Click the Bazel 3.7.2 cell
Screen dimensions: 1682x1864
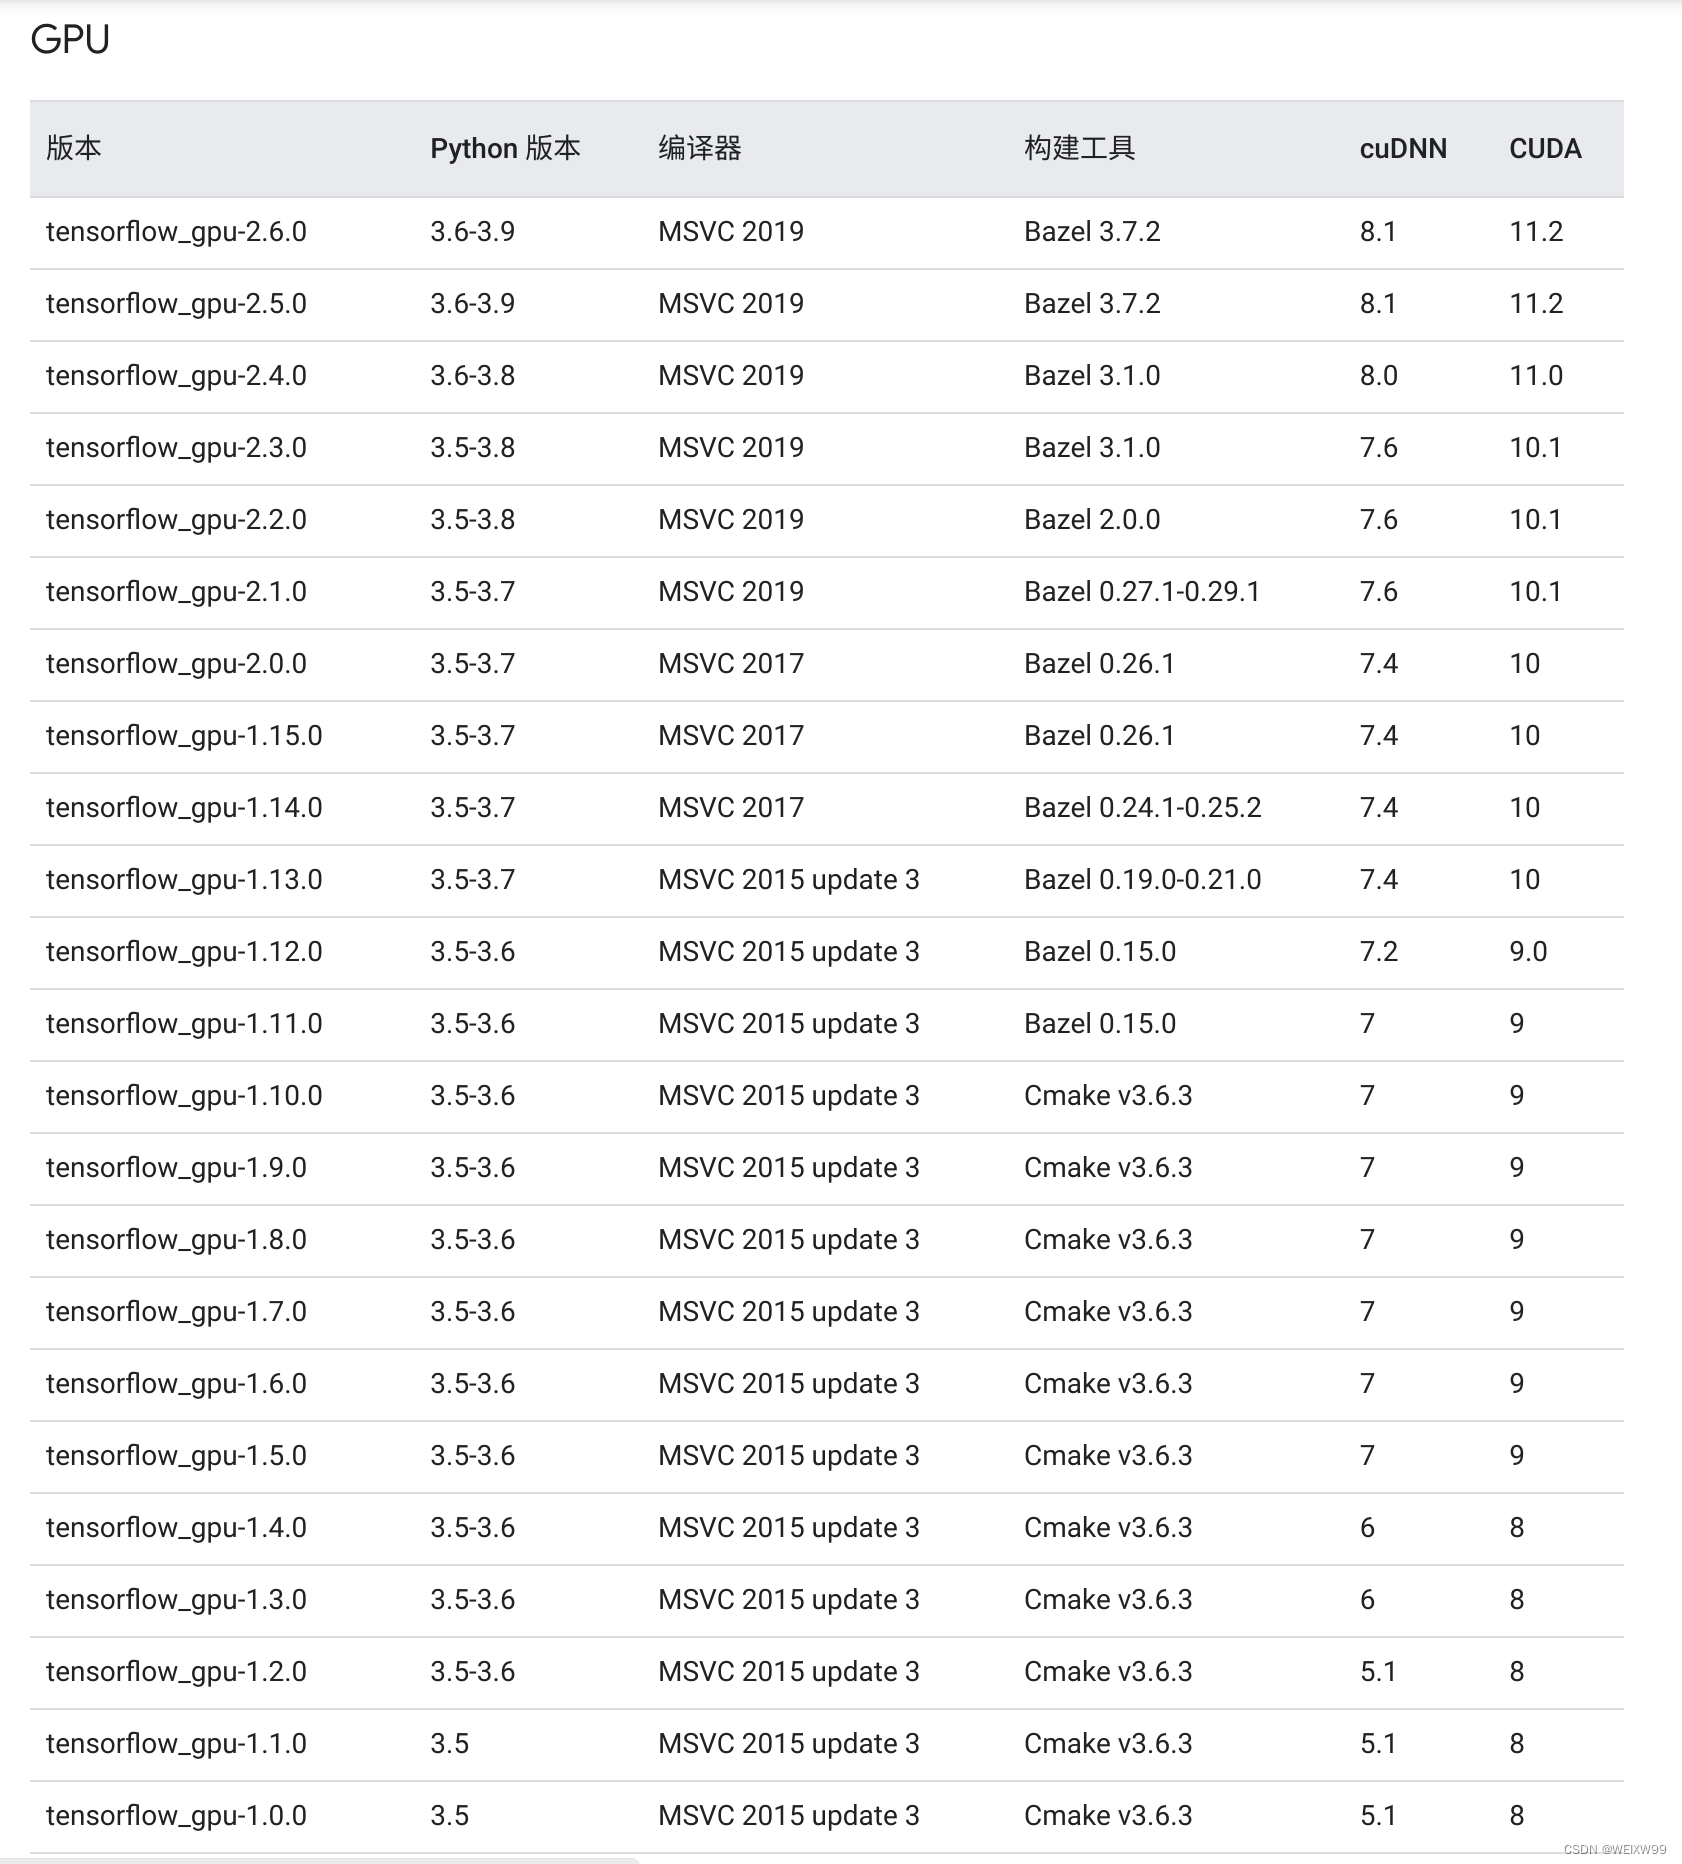point(1091,231)
